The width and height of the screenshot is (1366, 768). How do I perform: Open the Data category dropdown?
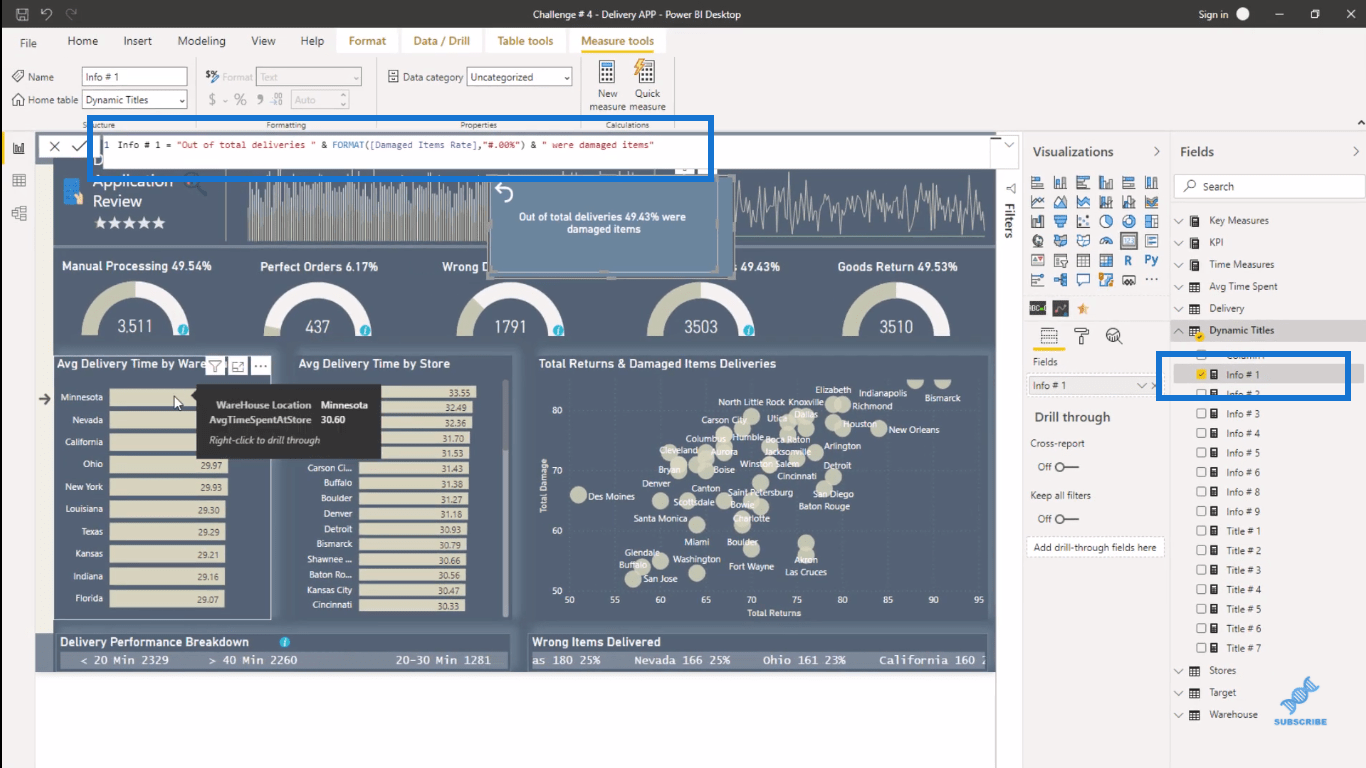click(x=566, y=77)
